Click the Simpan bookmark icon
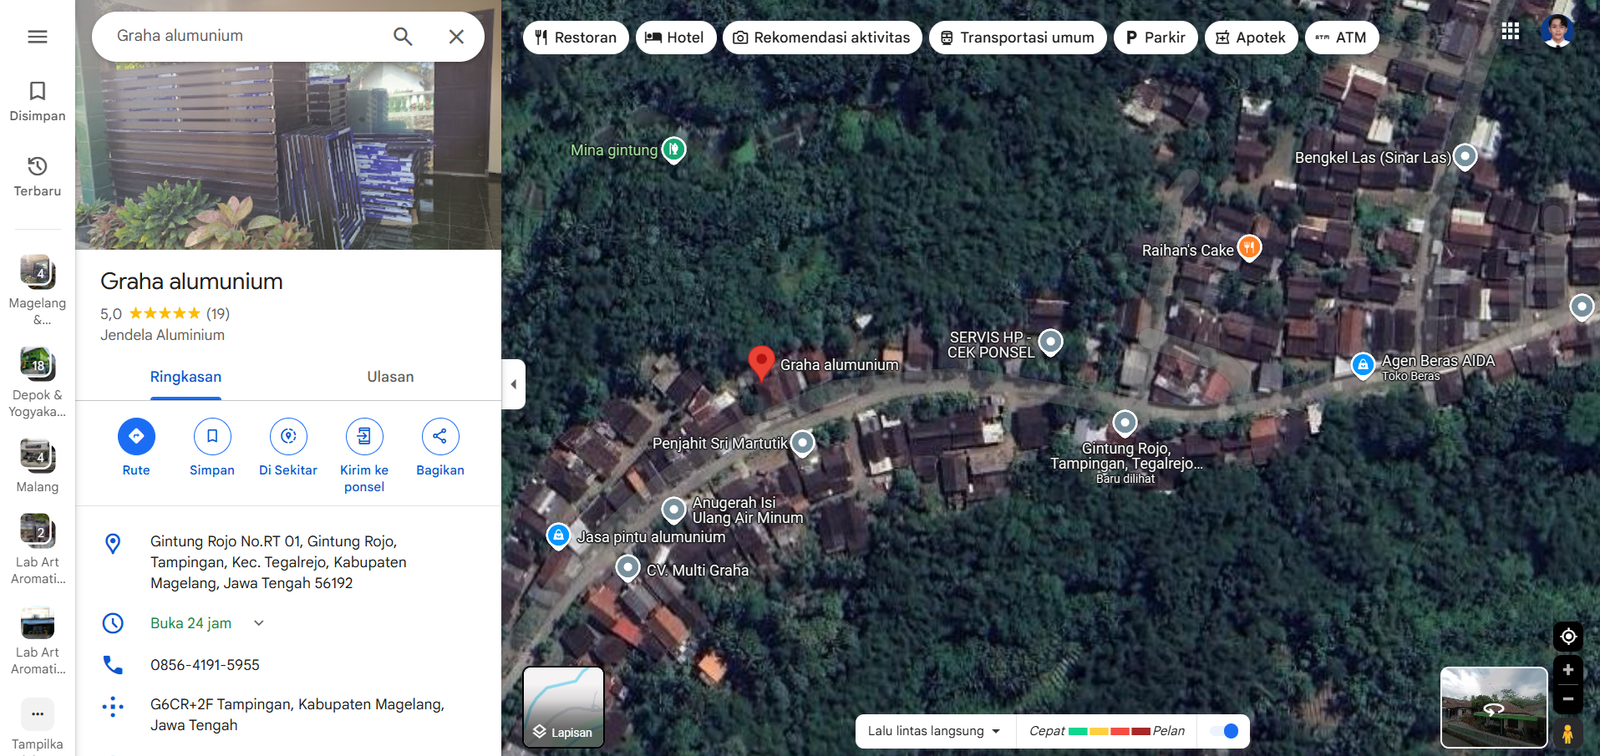The height and width of the screenshot is (756, 1600). coord(212,436)
